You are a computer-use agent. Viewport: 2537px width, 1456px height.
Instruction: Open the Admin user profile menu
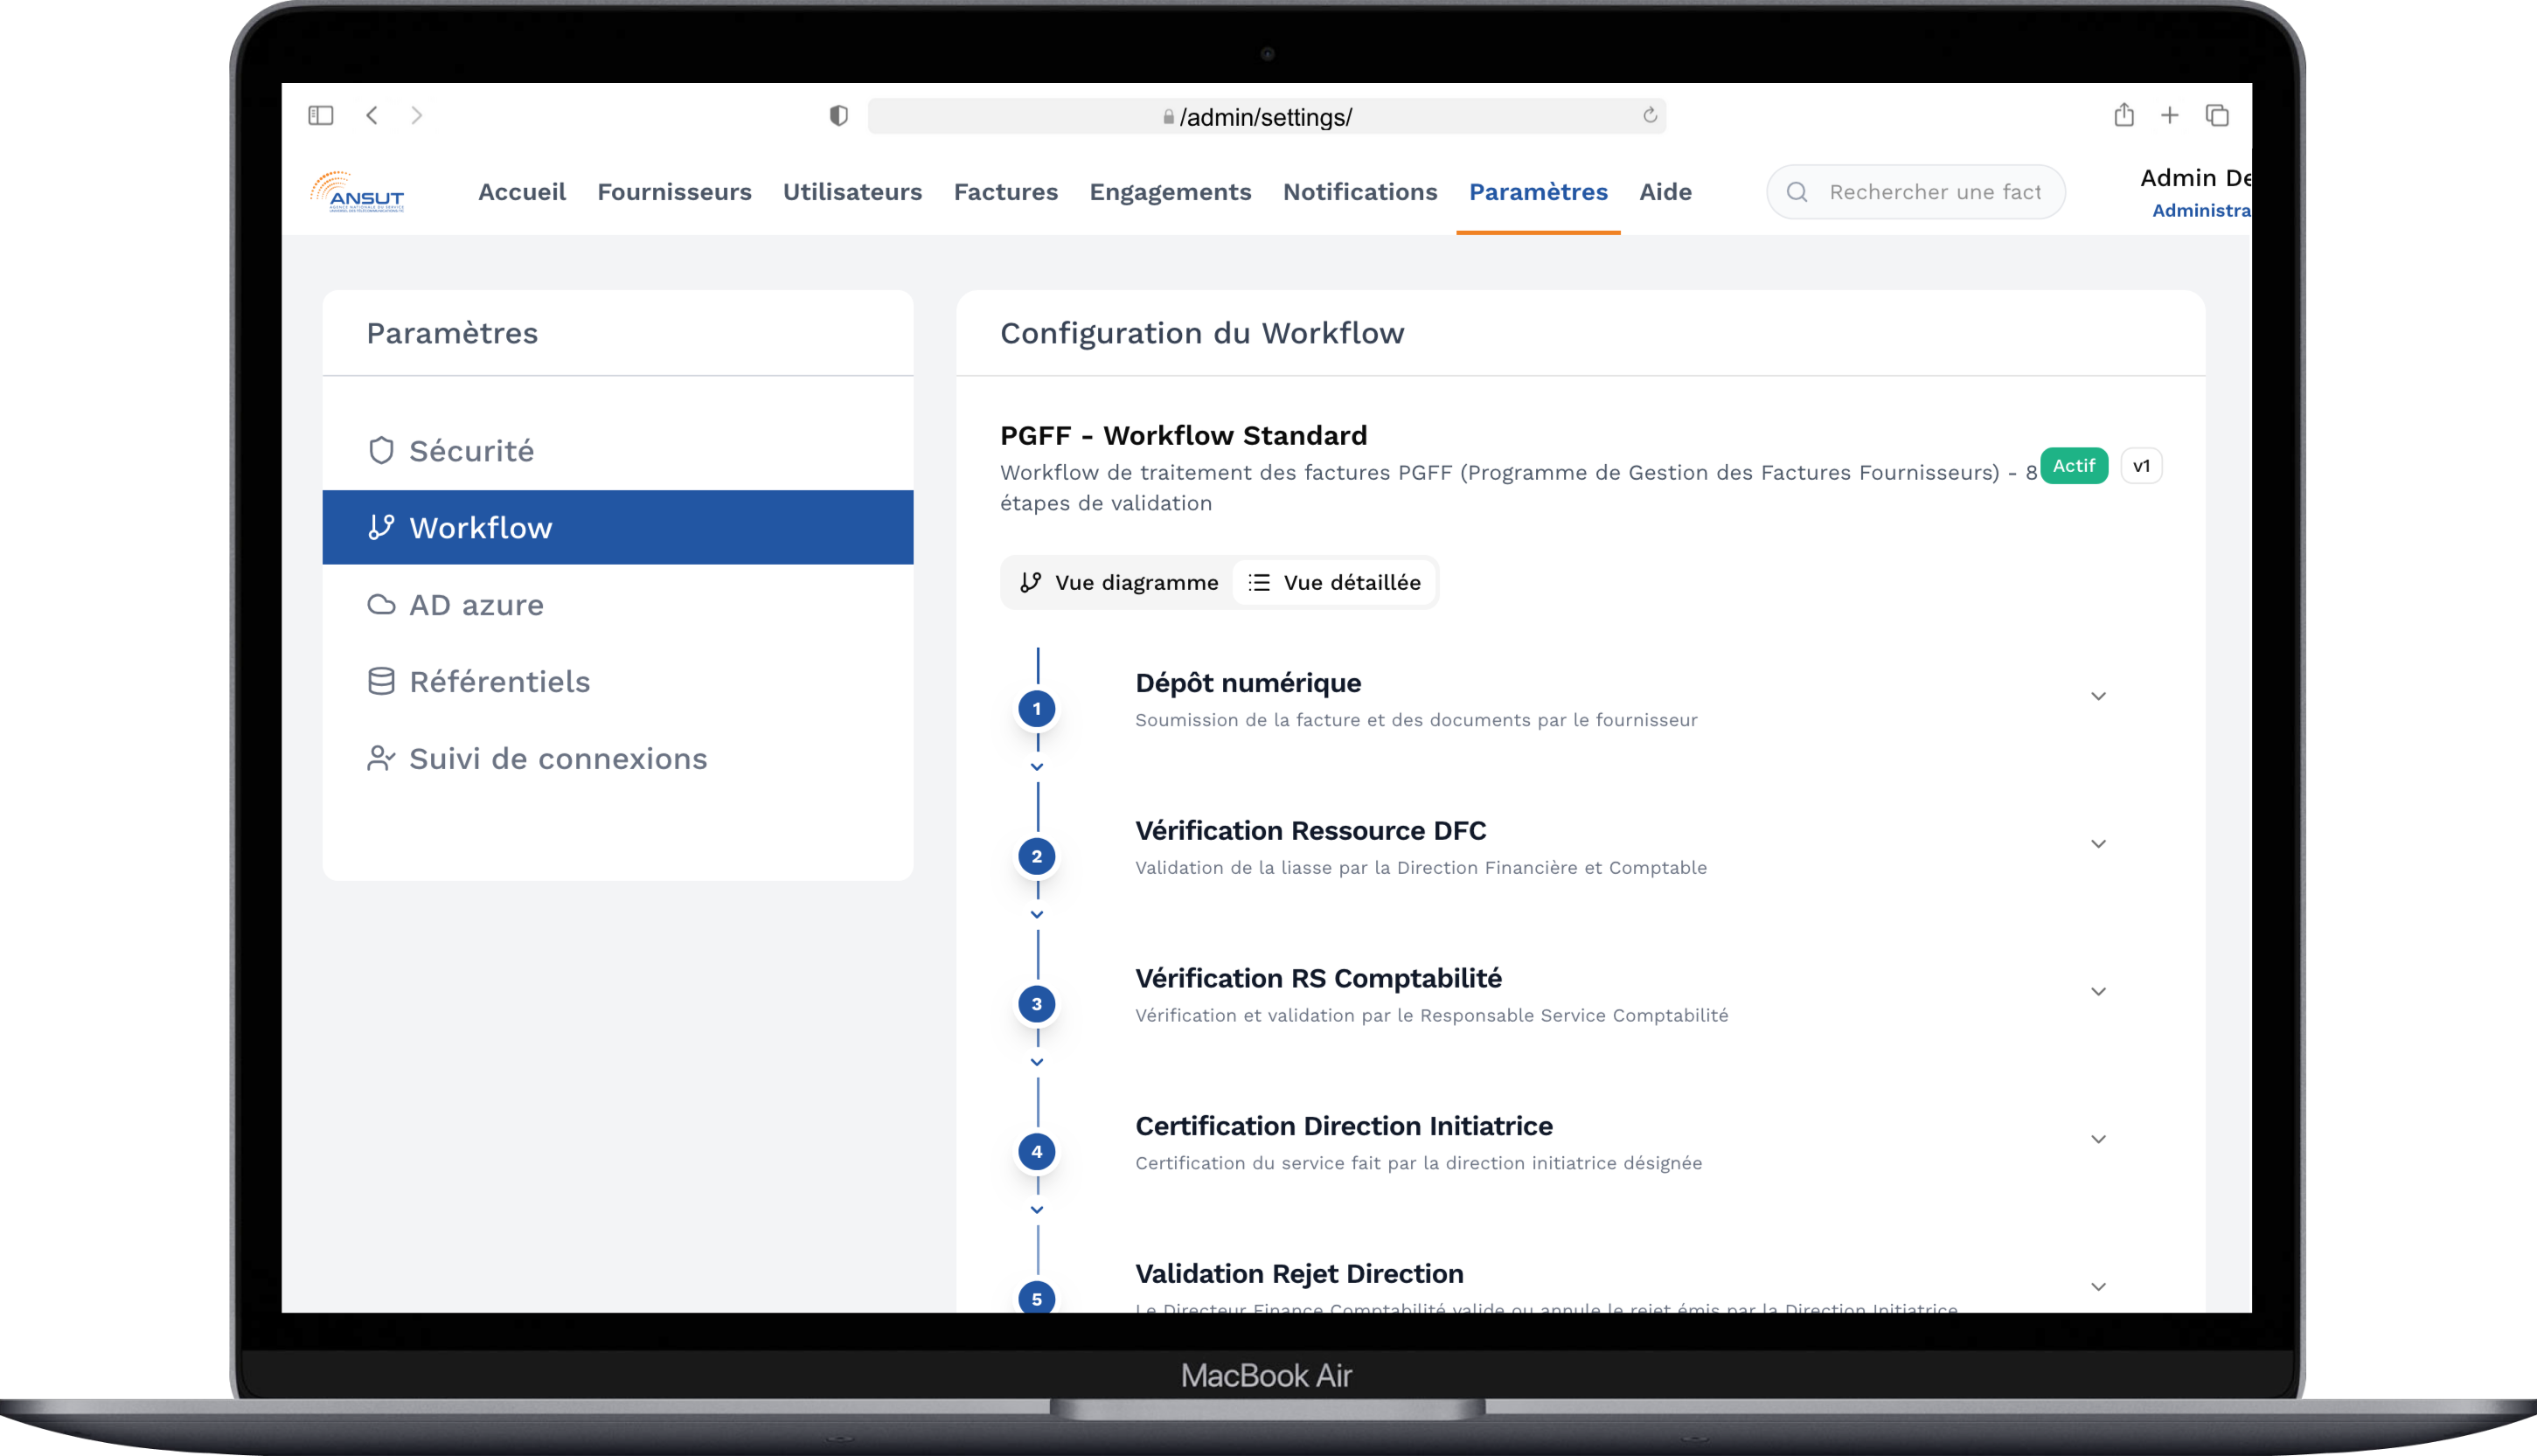(2195, 192)
